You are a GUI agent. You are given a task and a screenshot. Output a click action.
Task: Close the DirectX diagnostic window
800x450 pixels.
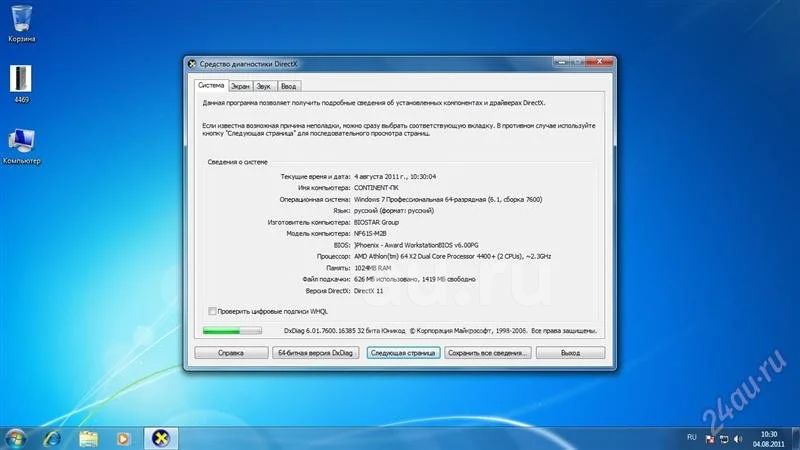[600, 62]
